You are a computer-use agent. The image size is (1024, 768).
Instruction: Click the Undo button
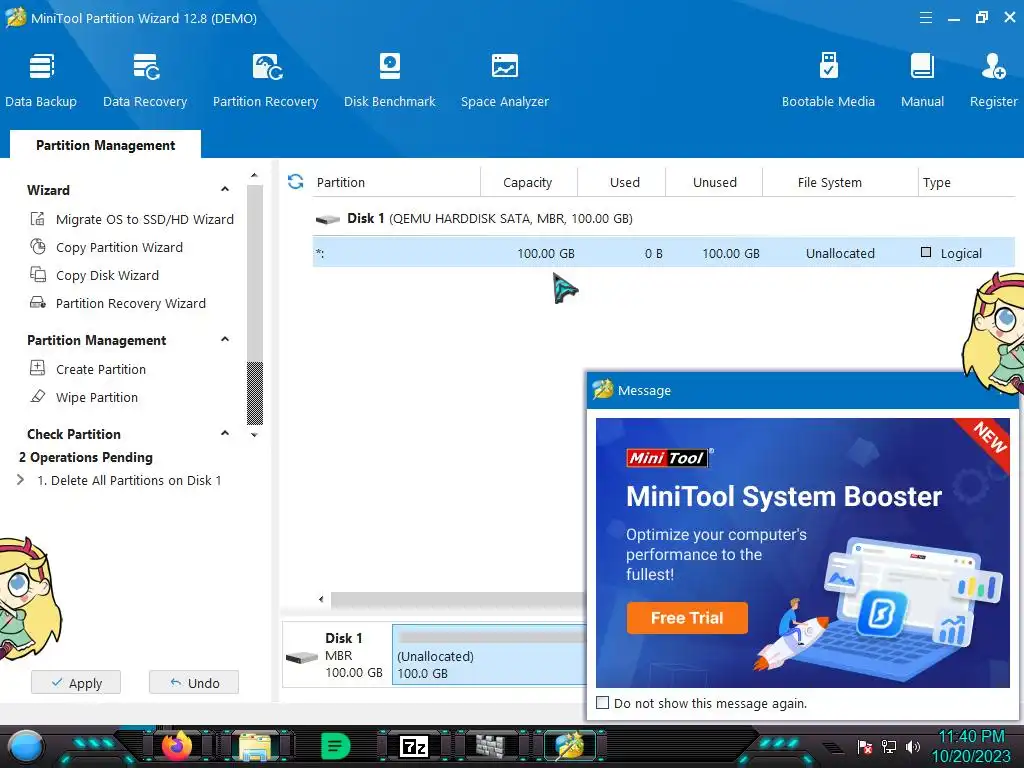pyautogui.click(x=194, y=682)
